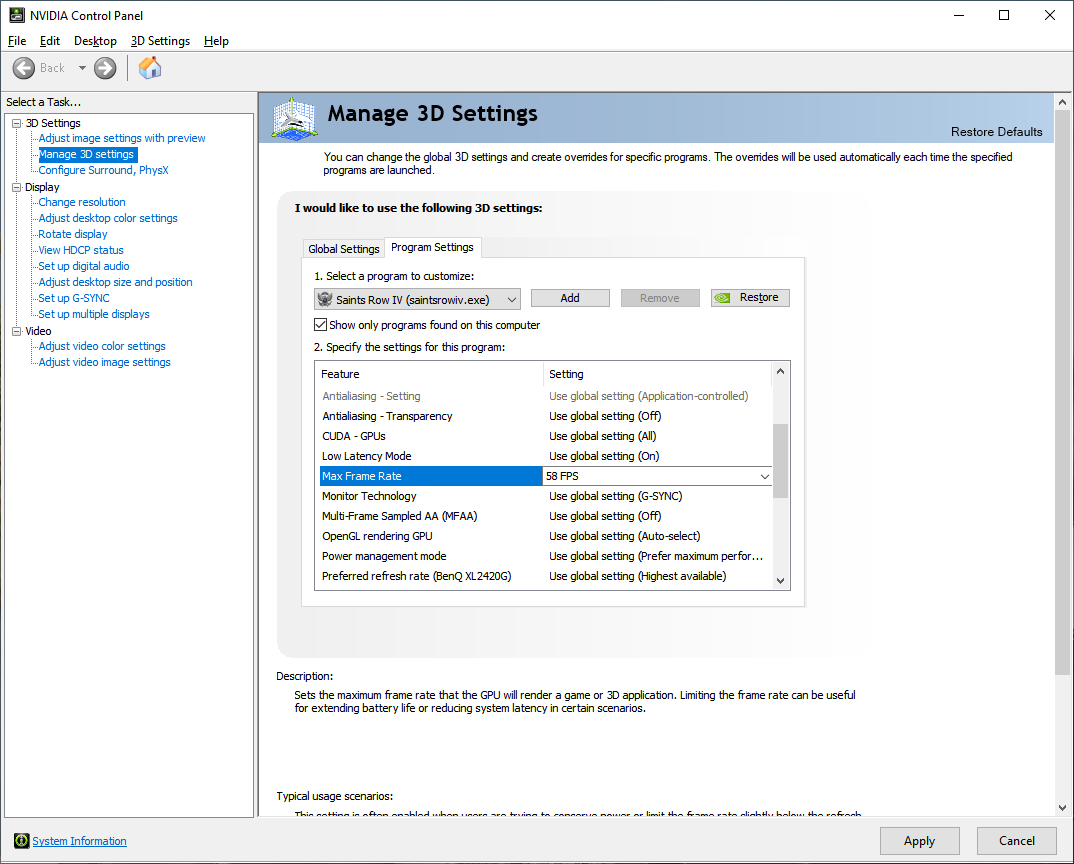Open the System Information link
Image resolution: width=1074 pixels, height=864 pixels.
pyautogui.click(x=79, y=841)
